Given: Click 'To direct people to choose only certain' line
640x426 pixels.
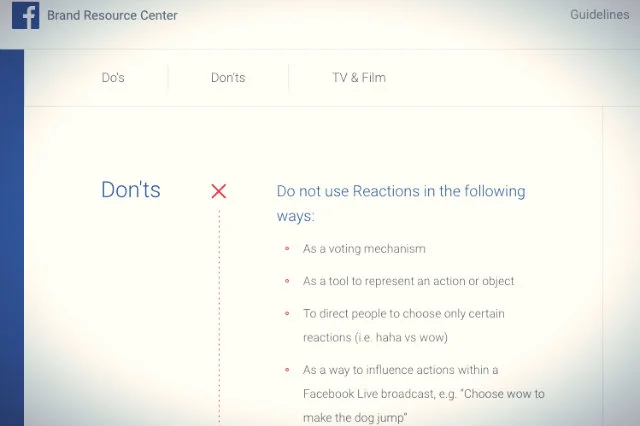Looking at the screenshot, I should 404,313.
